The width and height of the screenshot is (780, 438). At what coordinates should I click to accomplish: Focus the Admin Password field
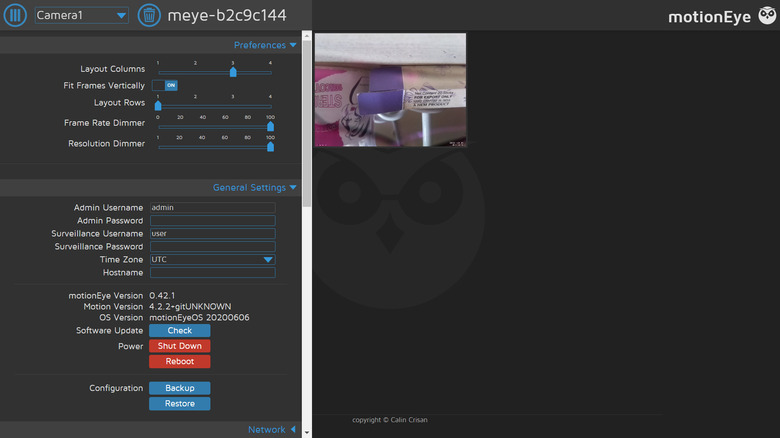212,220
